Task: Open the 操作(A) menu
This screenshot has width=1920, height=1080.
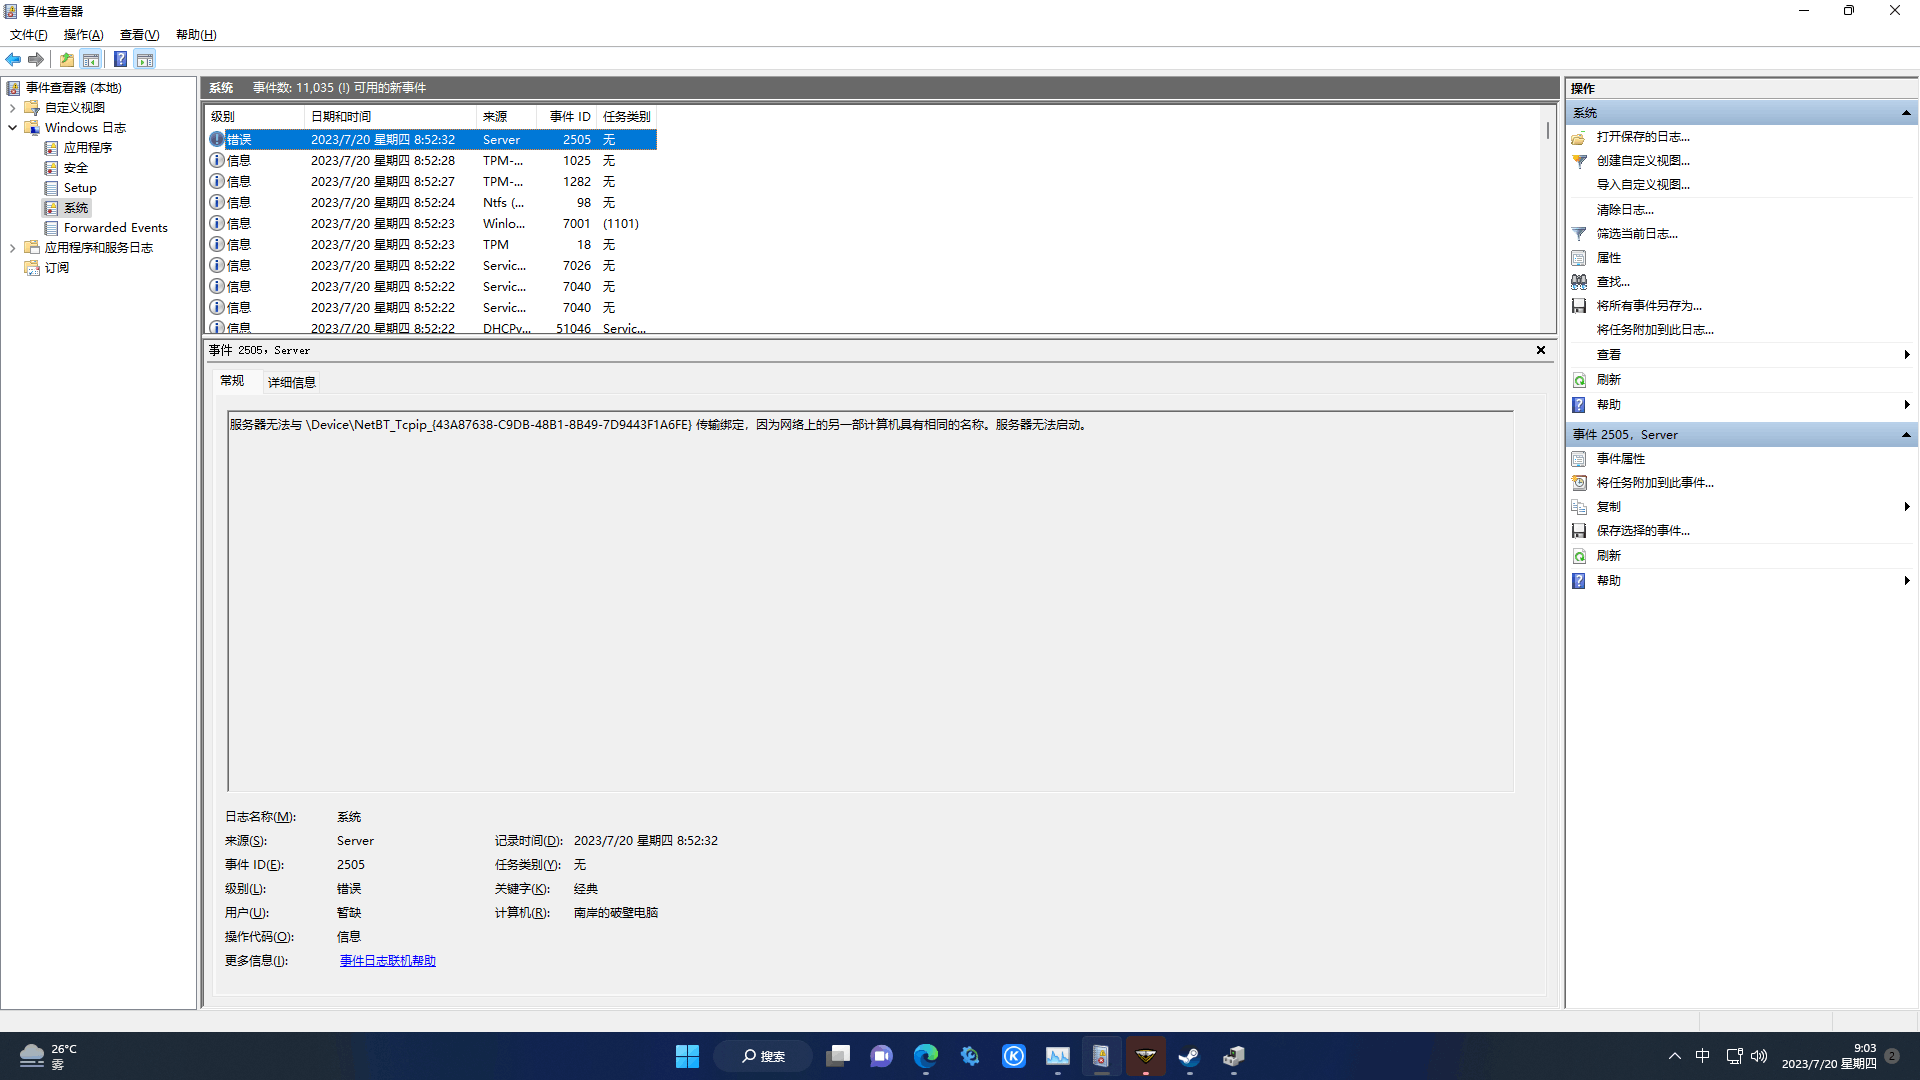Action: click(83, 35)
